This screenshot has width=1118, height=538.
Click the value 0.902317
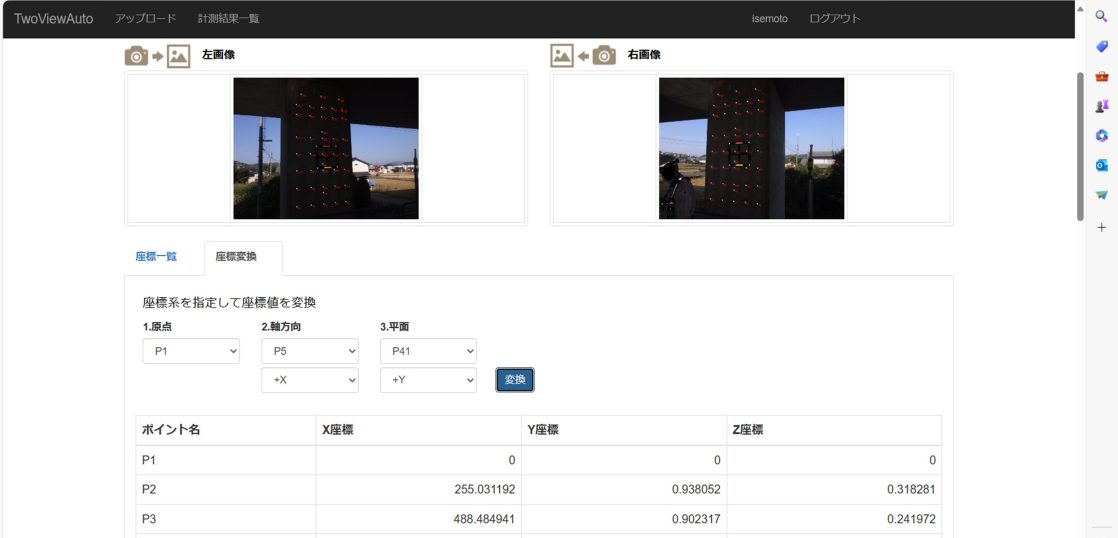point(694,519)
